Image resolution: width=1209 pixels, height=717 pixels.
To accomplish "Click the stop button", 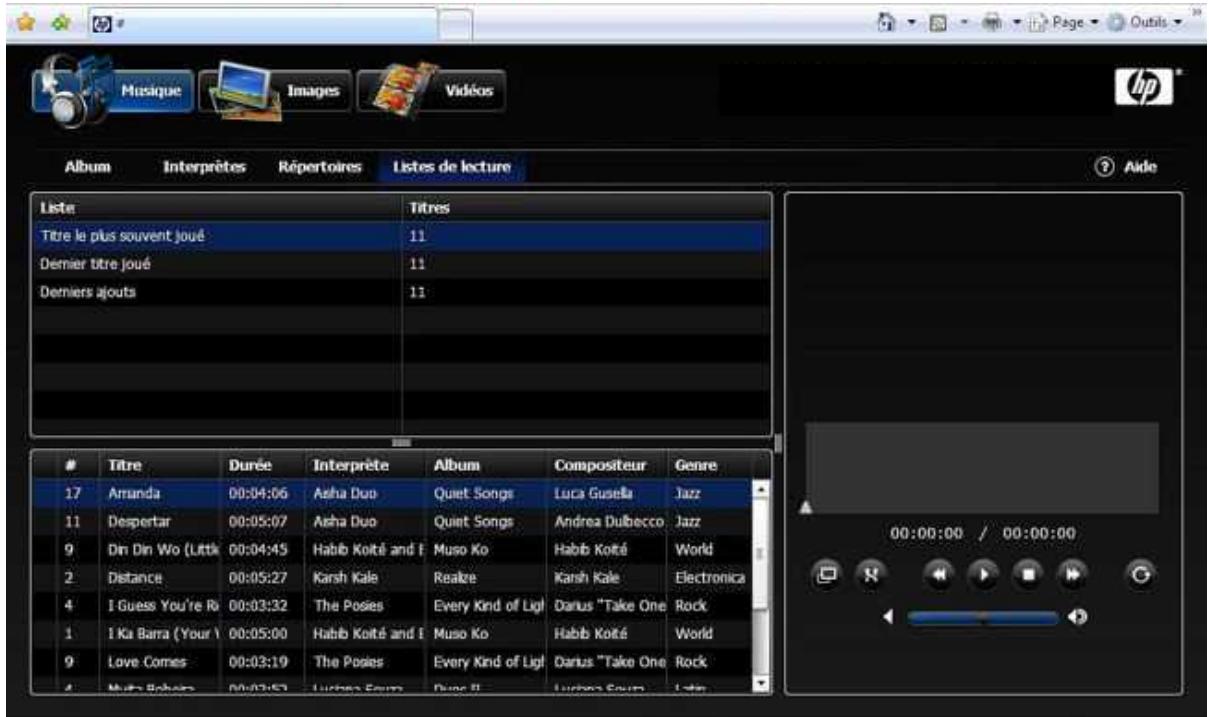I will (1027, 575).
